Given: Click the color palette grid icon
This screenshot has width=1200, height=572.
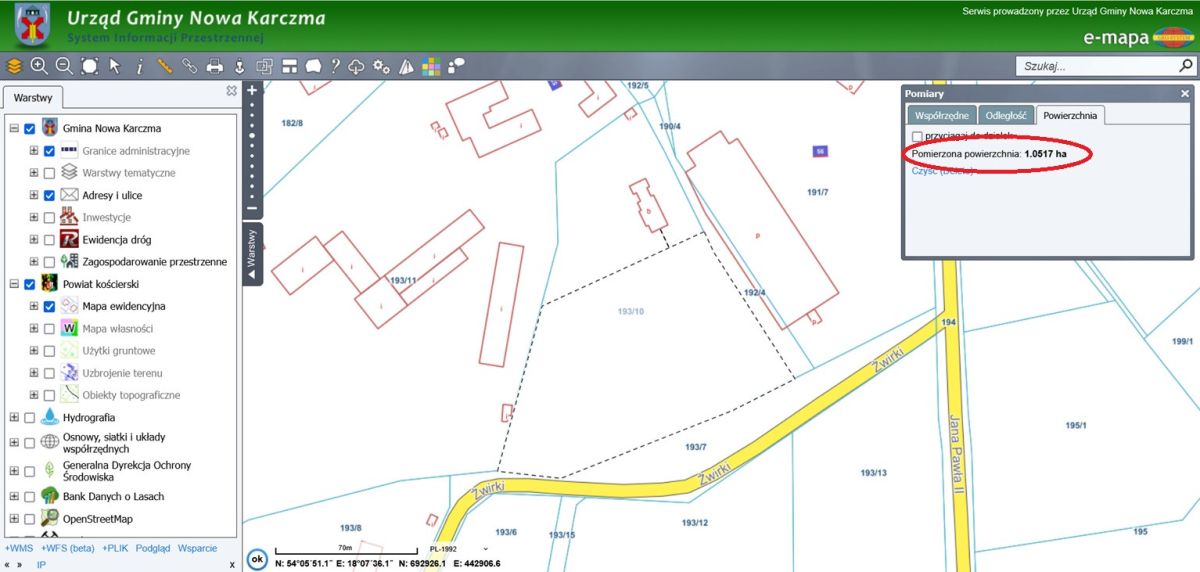Looking at the screenshot, I should click(x=431, y=66).
